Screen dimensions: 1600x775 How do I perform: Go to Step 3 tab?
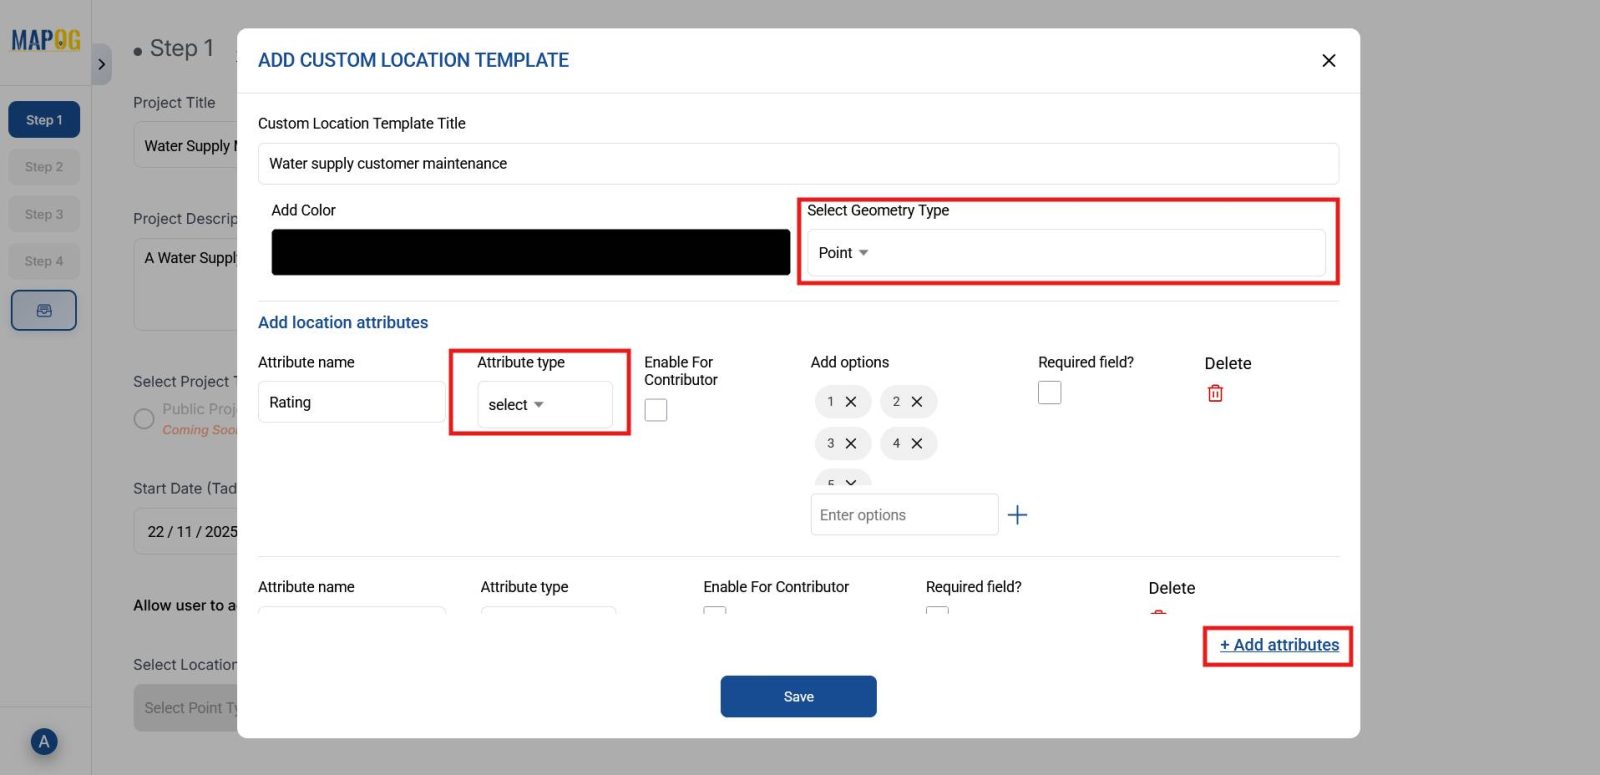click(x=44, y=214)
